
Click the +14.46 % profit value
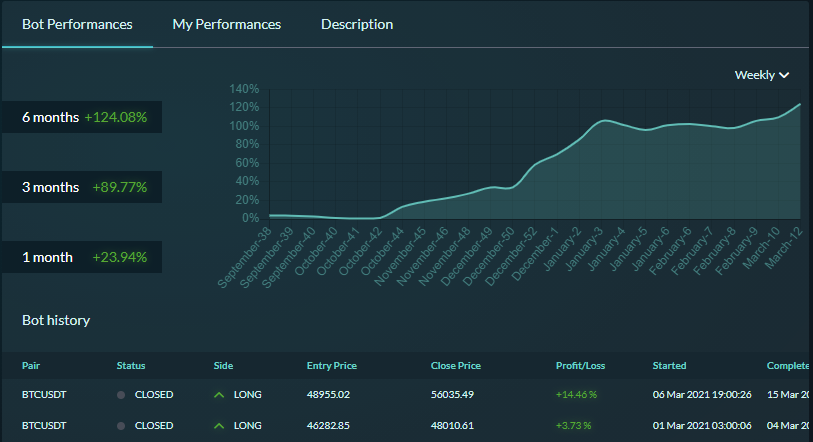[576, 395]
